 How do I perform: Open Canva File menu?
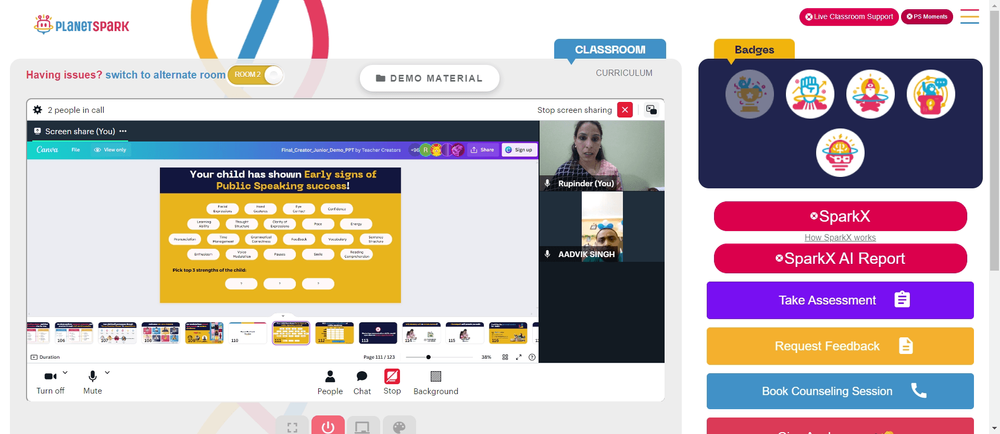coord(75,150)
